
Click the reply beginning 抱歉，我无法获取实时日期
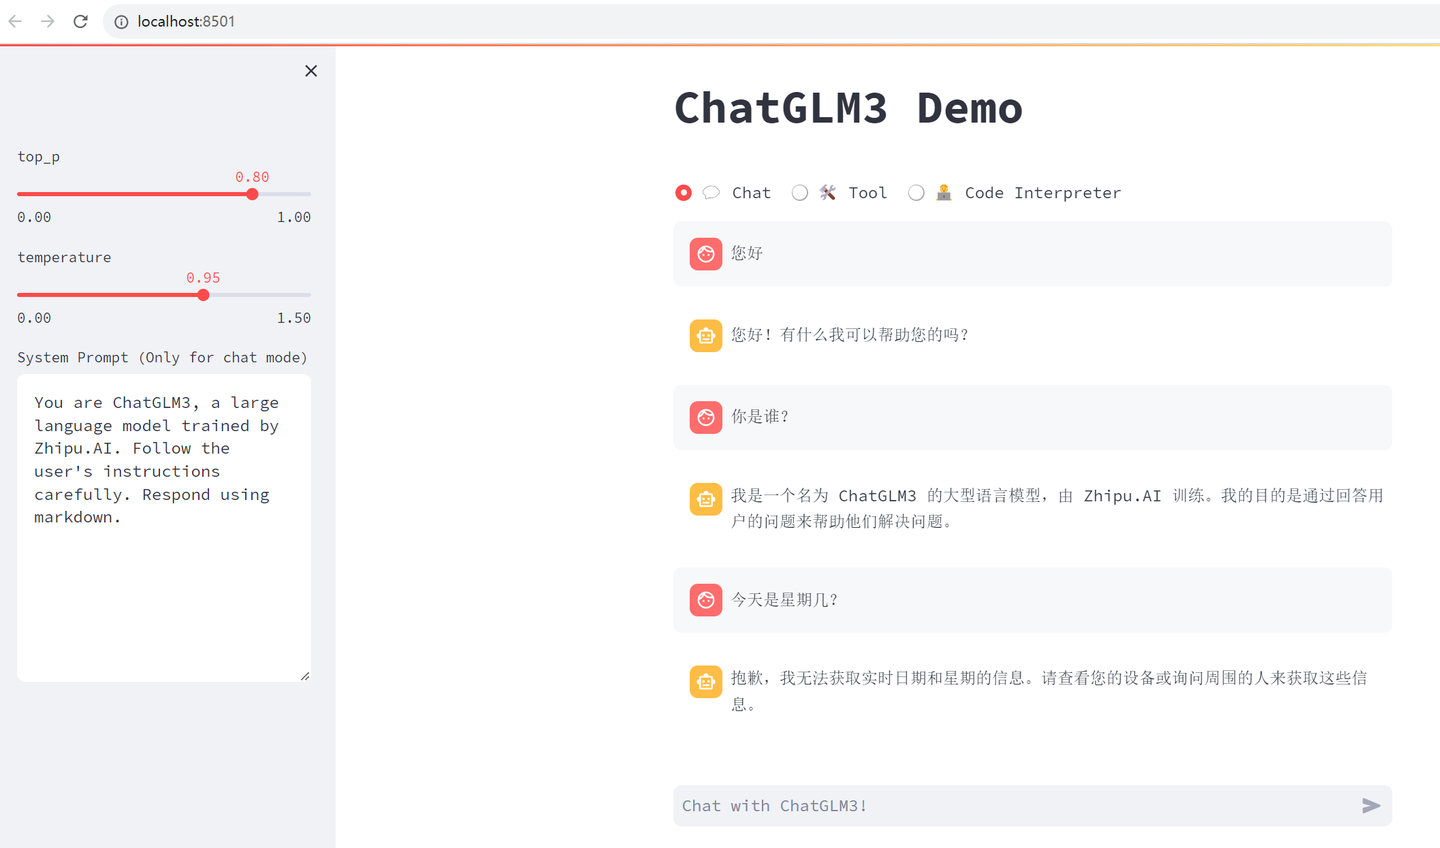pyautogui.click(x=1049, y=691)
